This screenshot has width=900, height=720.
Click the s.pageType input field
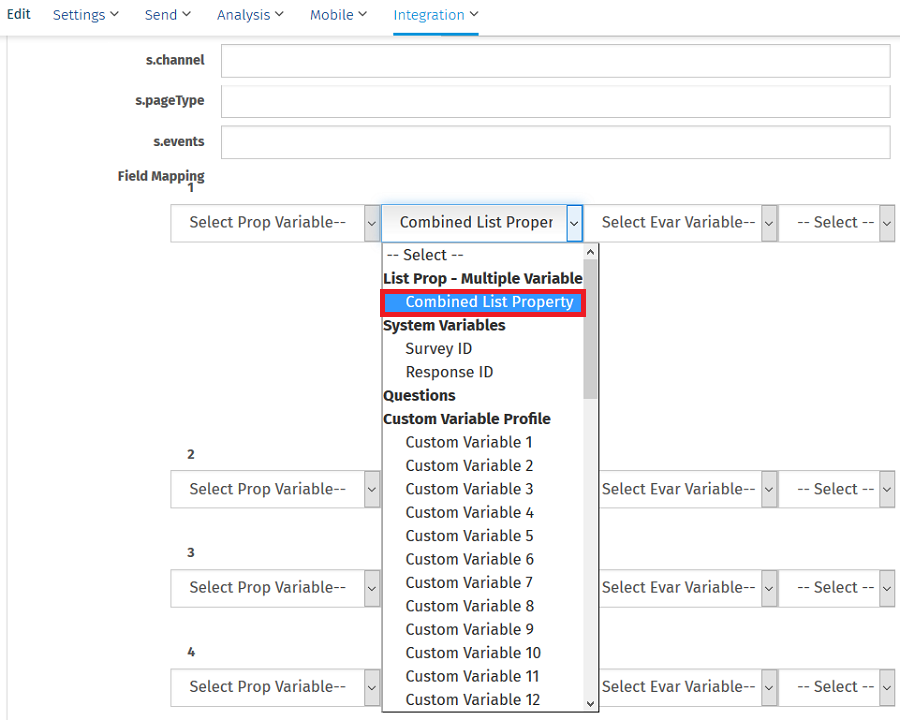[555, 102]
